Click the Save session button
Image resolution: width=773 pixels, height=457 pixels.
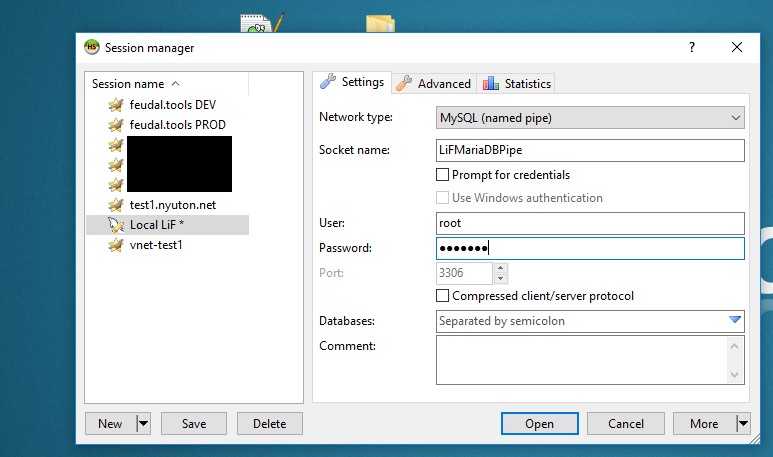coord(194,424)
